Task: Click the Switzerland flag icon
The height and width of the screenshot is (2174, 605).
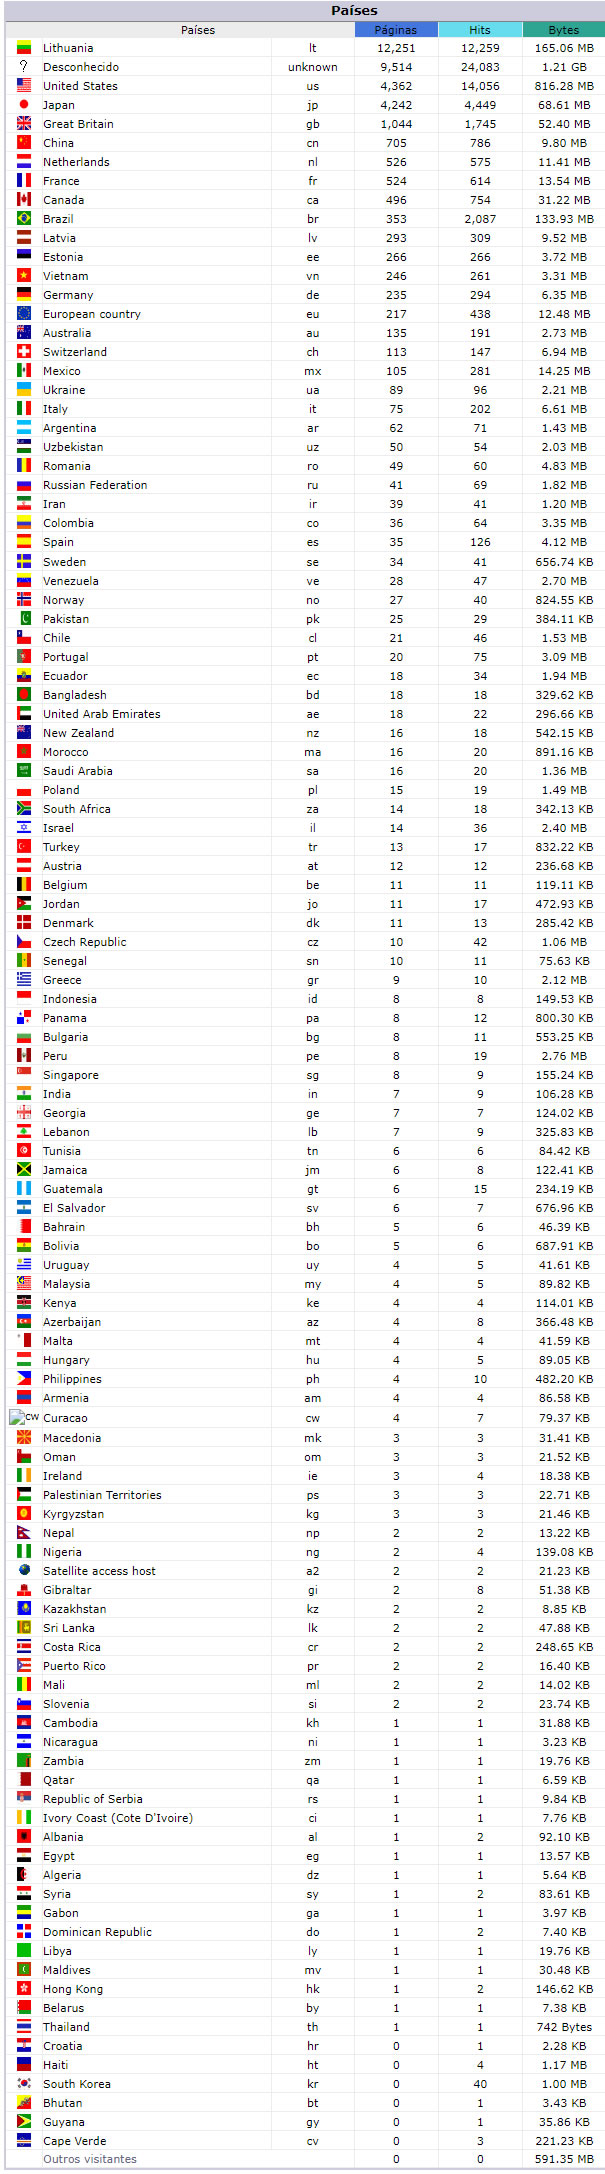Action: (x=24, y=351)
